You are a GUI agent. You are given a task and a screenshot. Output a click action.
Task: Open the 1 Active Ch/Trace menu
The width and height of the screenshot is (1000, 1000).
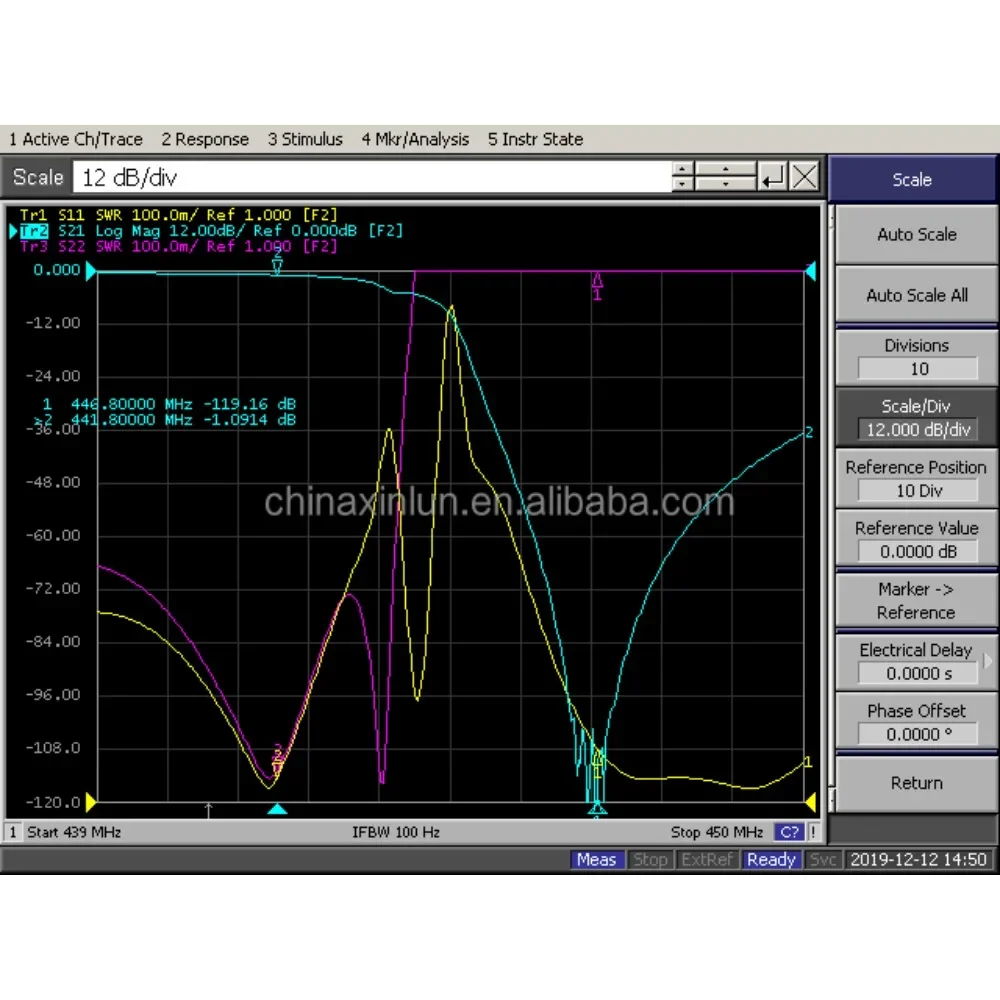pos(75,139)
